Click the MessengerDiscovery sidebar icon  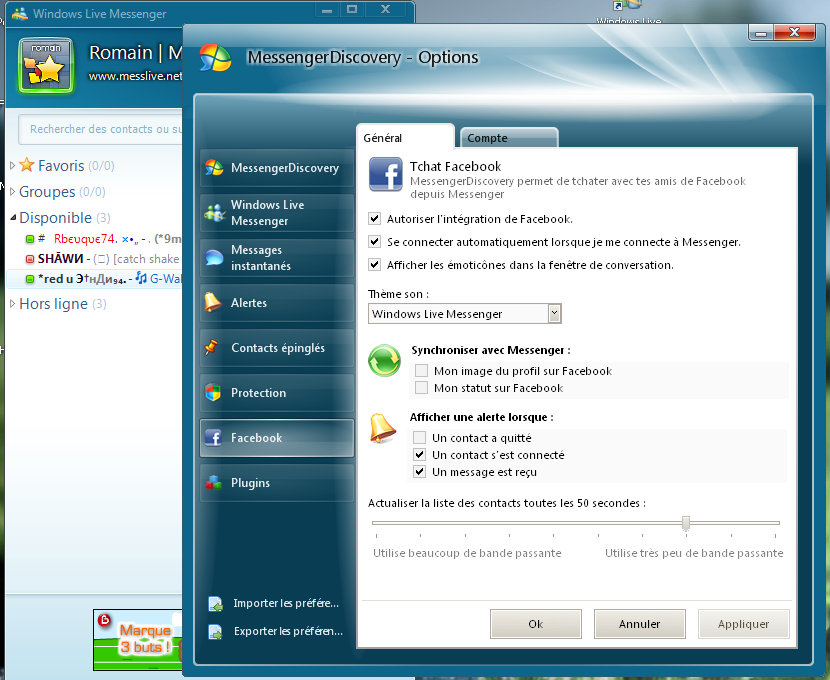click(214, 167)
